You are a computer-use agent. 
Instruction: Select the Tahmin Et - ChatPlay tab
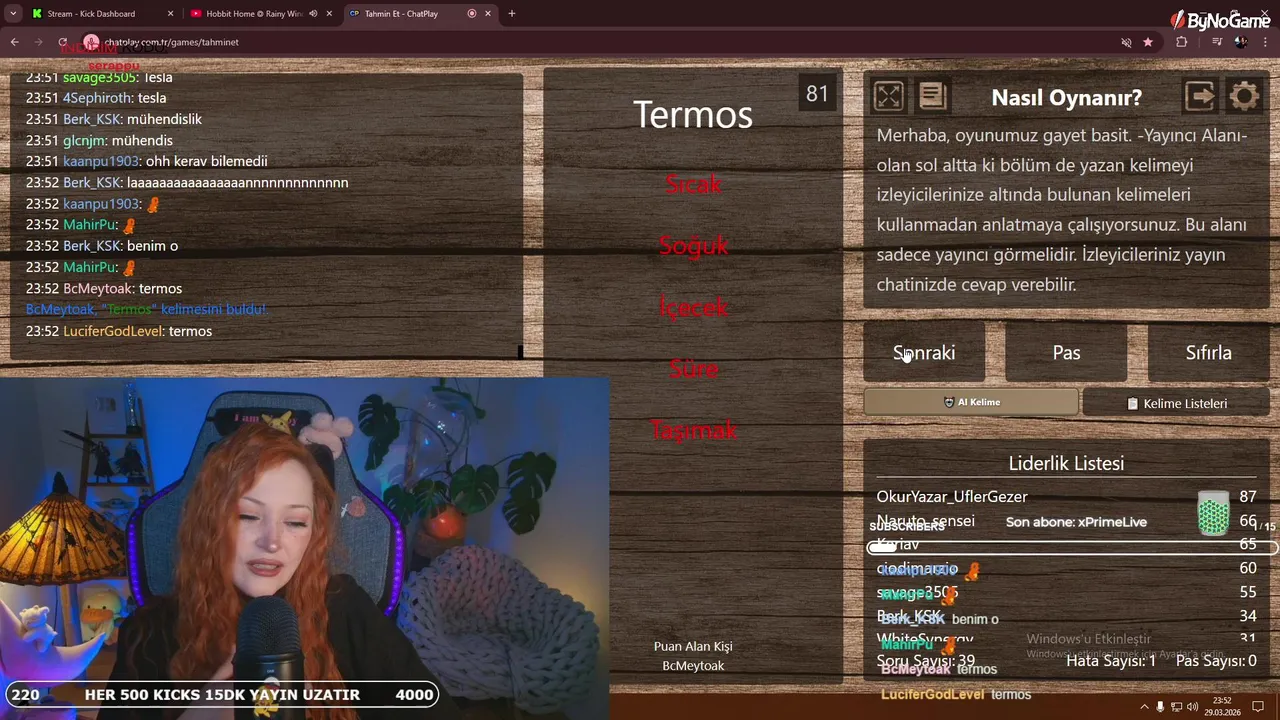[x=400, y=14]
